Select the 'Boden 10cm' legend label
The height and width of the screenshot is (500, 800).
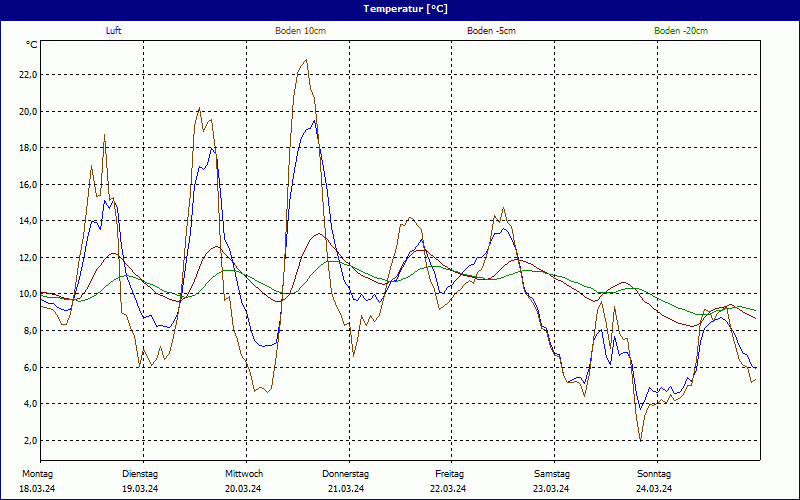tap(301, 31)
